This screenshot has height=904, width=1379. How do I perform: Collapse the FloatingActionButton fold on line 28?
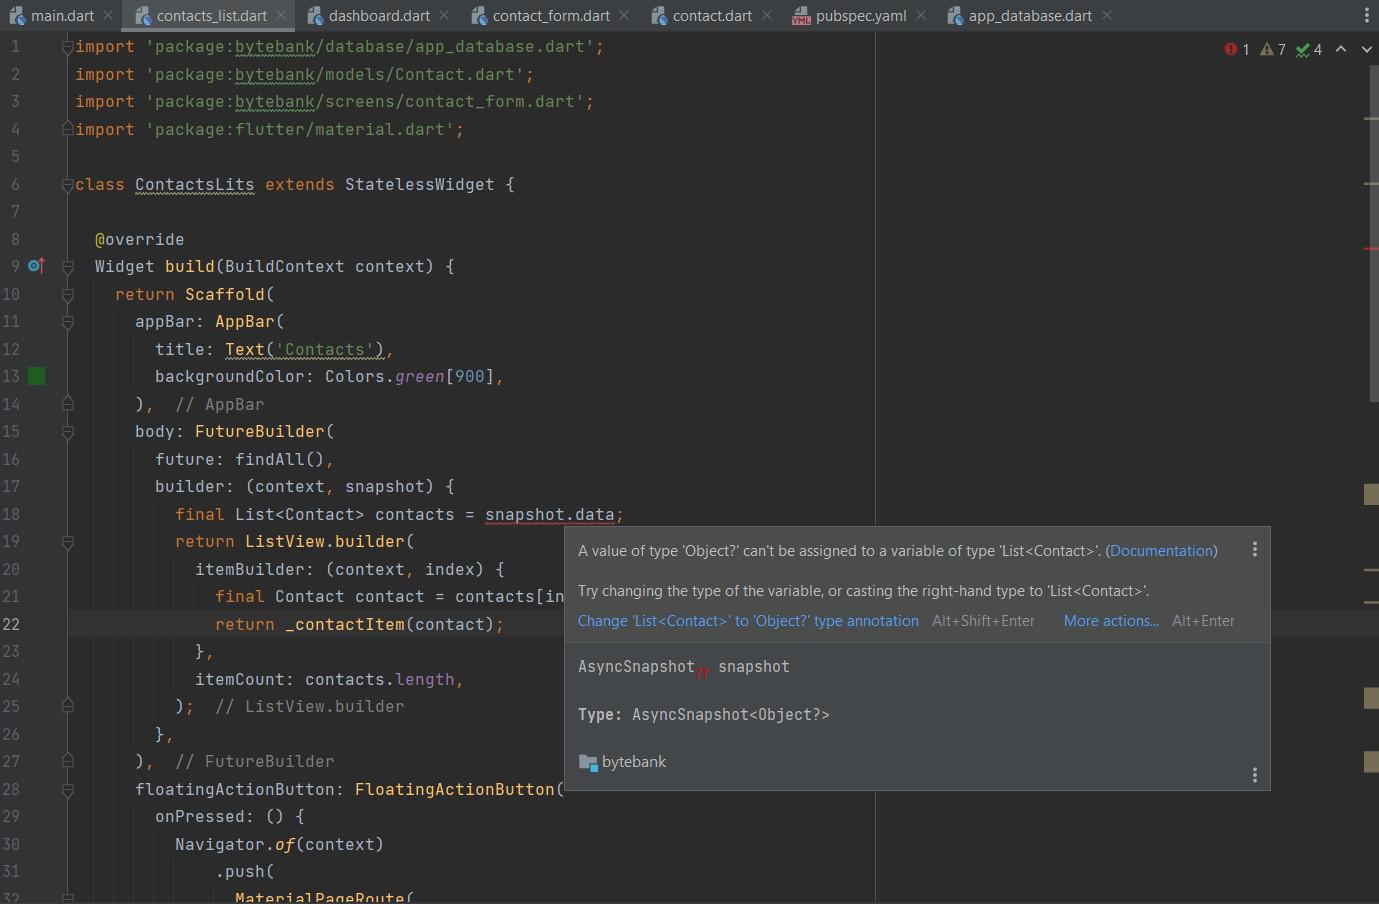[x=67, y=789]
